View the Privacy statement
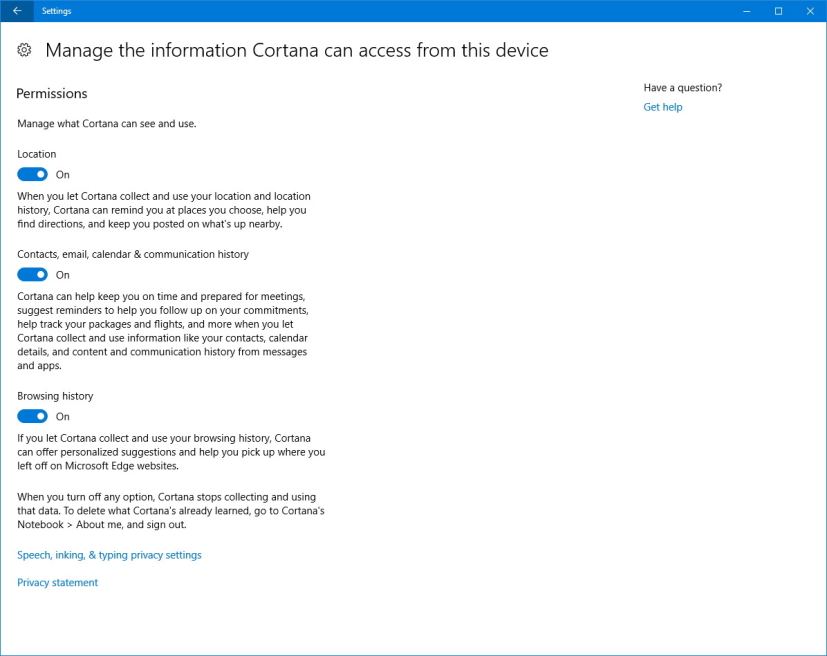Viewport: 827px width, 656px height. [57, 582]
